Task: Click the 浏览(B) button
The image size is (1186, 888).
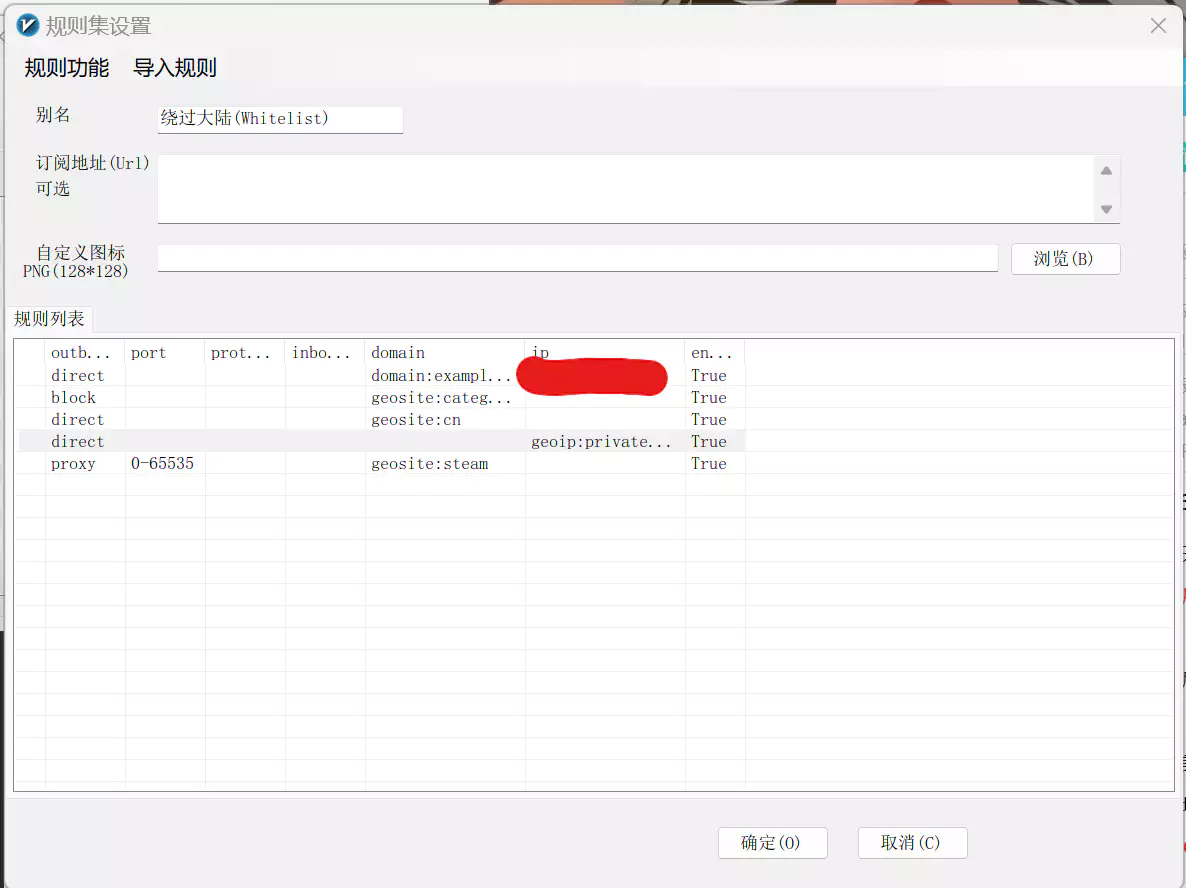Action: [x=1065, y=259]
